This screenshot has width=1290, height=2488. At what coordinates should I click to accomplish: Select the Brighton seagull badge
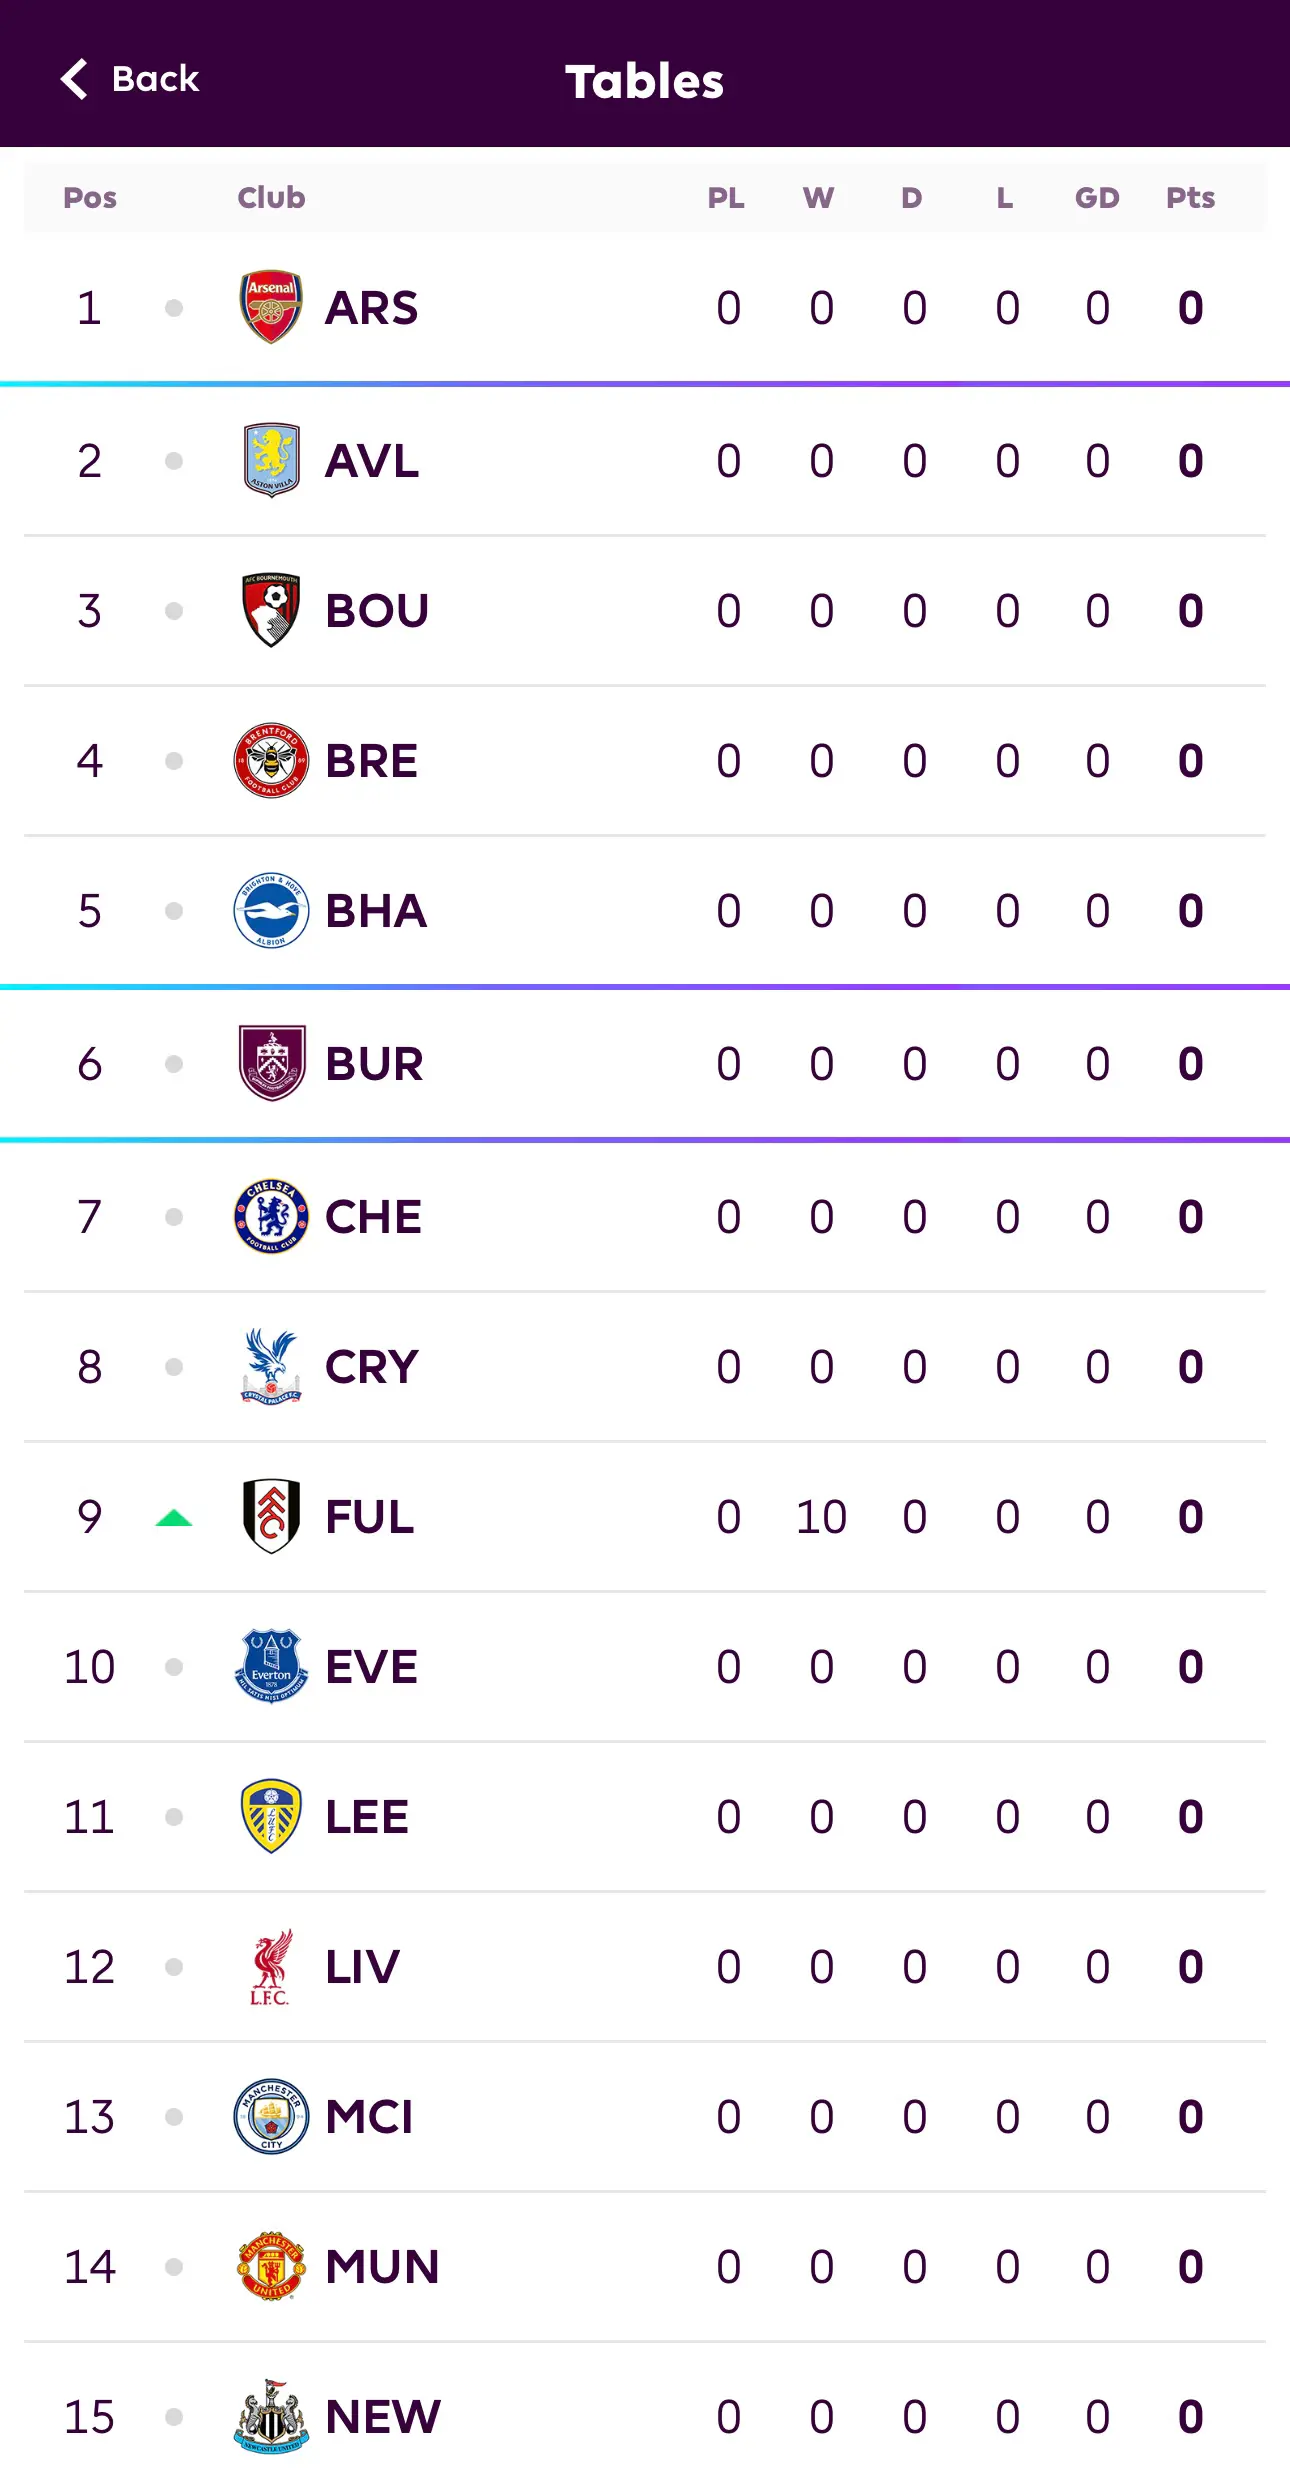pyautogui.click(x=271, y=910)
